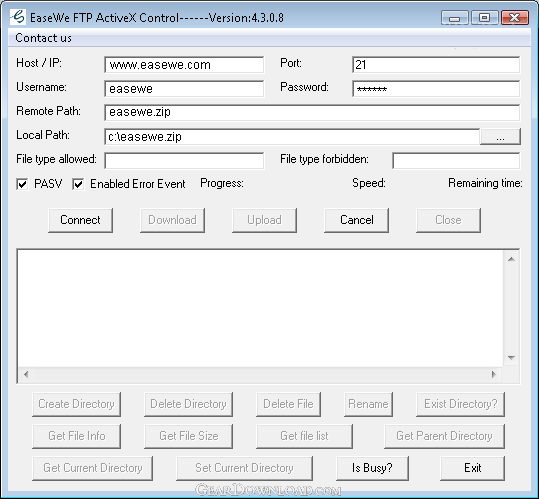Click the EaseWe app icon in title bar

click(x=18, y=17)
